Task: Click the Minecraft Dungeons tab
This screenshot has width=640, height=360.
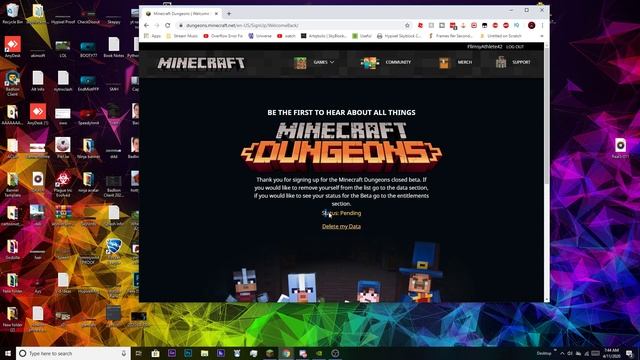Action: pyautogui.click(x=181, y=13)
